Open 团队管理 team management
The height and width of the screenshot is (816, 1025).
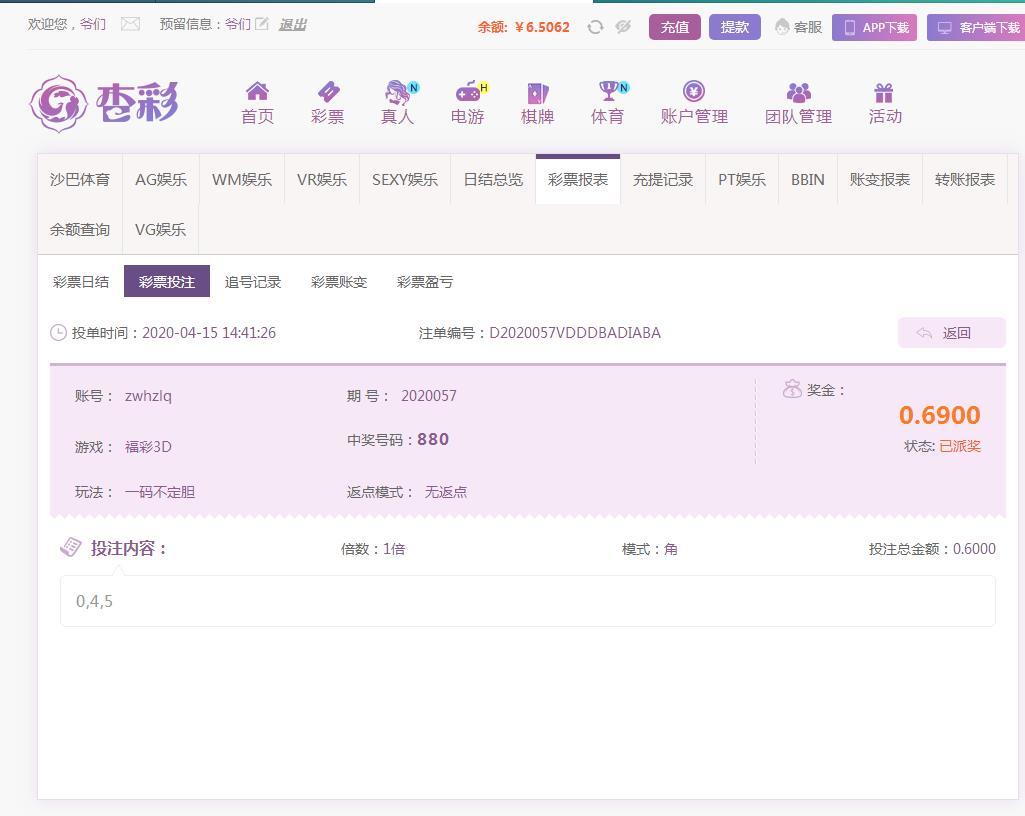(x=798, y=93)
